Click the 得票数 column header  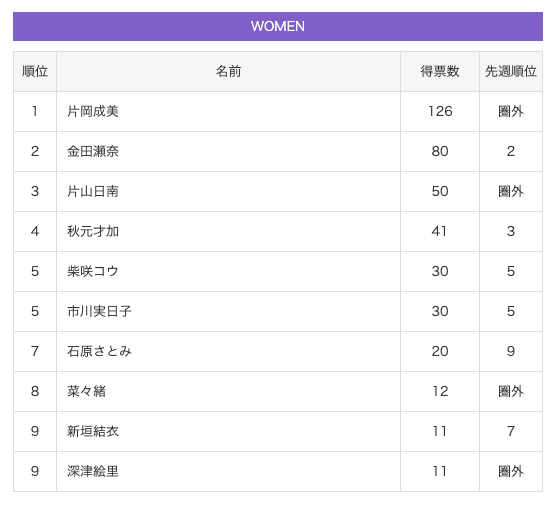tap(439, 72)
